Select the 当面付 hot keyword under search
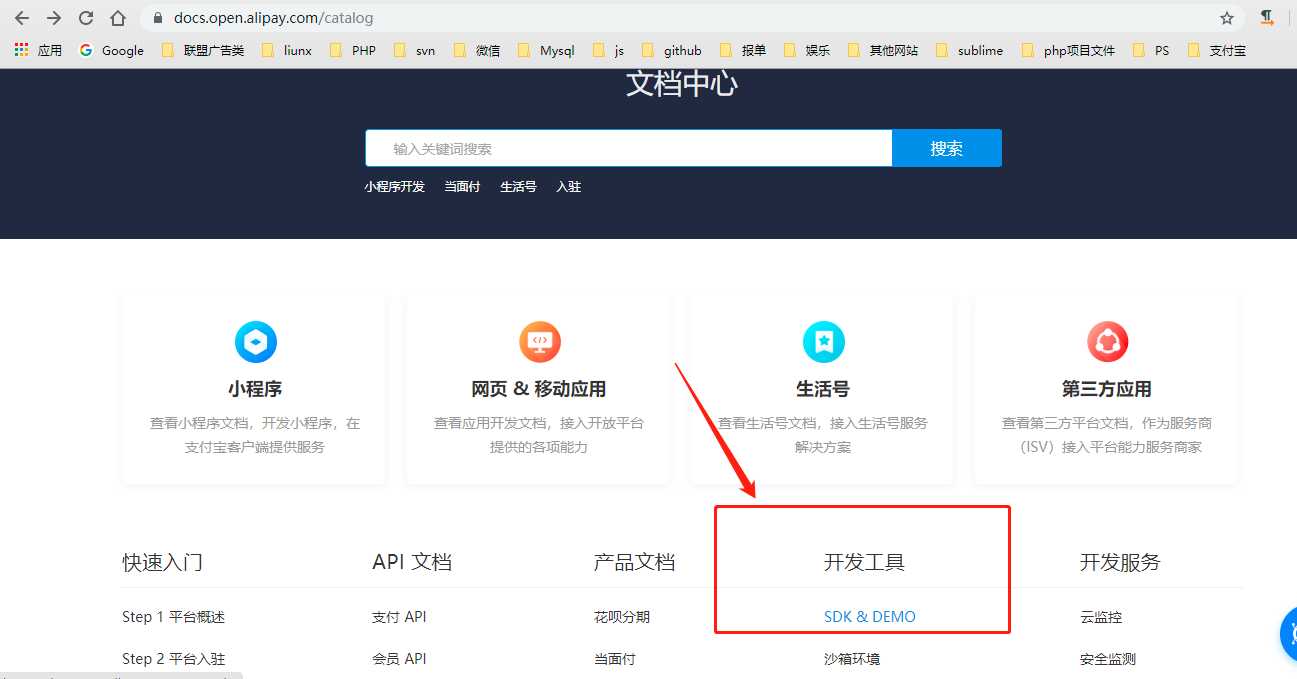The height and width of the screenshot is (679, 1297). 462,187
